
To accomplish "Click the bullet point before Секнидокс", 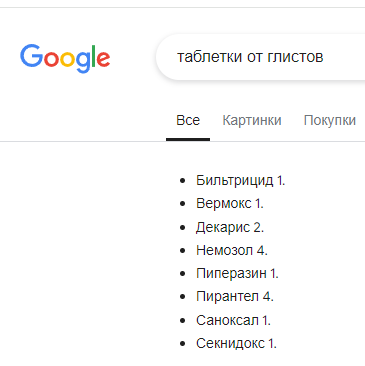I will tap(182, 344).
